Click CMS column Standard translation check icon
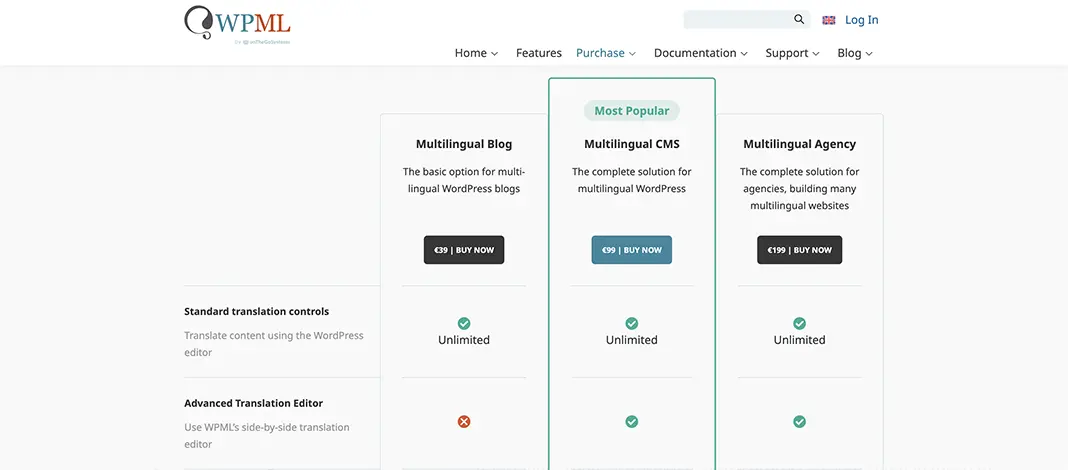1068x470 pixels. [631, 323]
